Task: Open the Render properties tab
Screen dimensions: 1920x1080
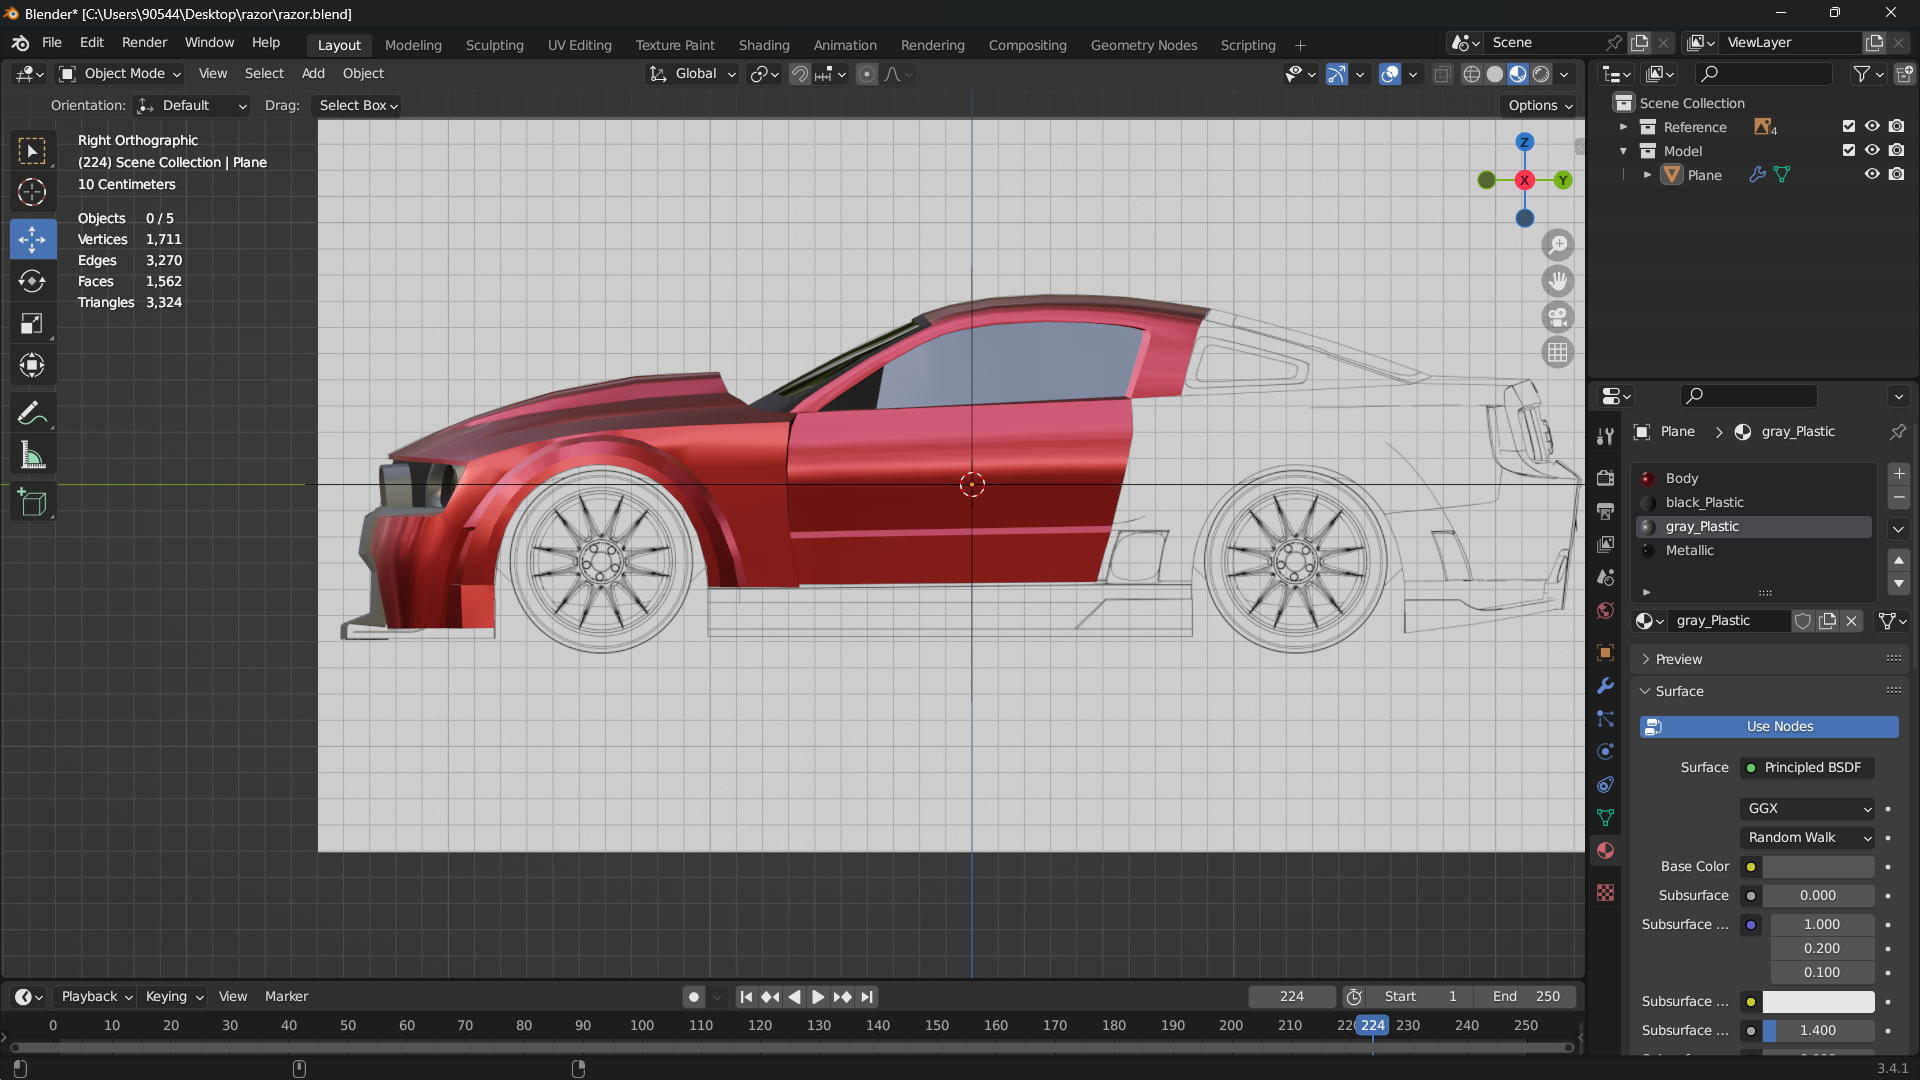Action: click(x=1605, y=478)
